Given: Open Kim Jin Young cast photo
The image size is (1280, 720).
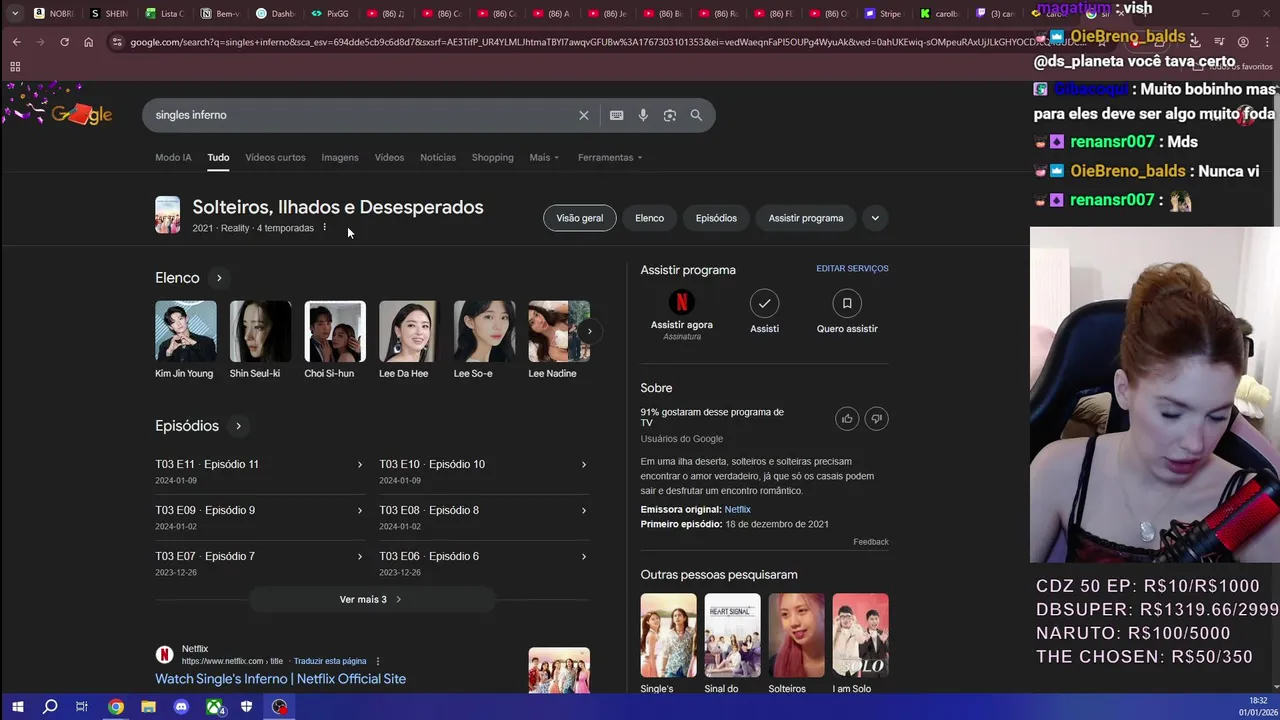Looking at the screenshot, I should pos(185,331).
